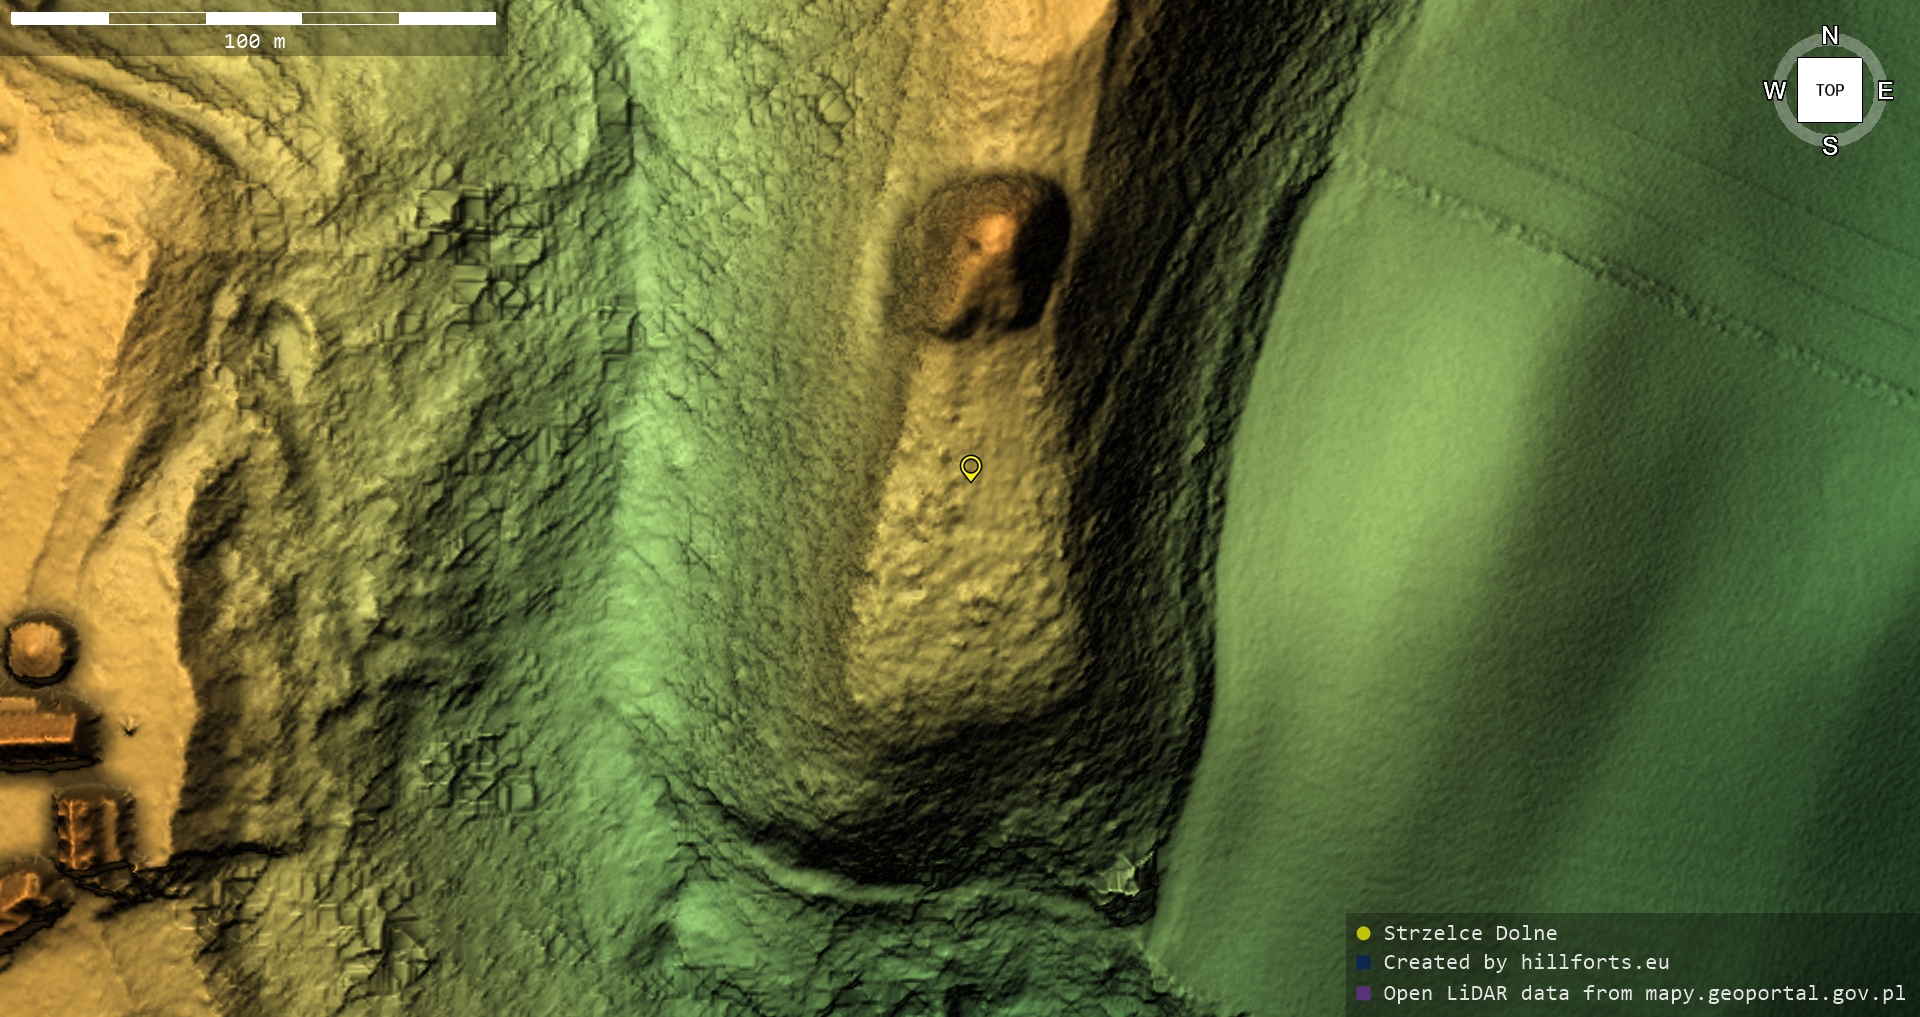Click the blue square beside hillforts.eu credit
This screenshot has width=1920, height=1017.
1363,962
